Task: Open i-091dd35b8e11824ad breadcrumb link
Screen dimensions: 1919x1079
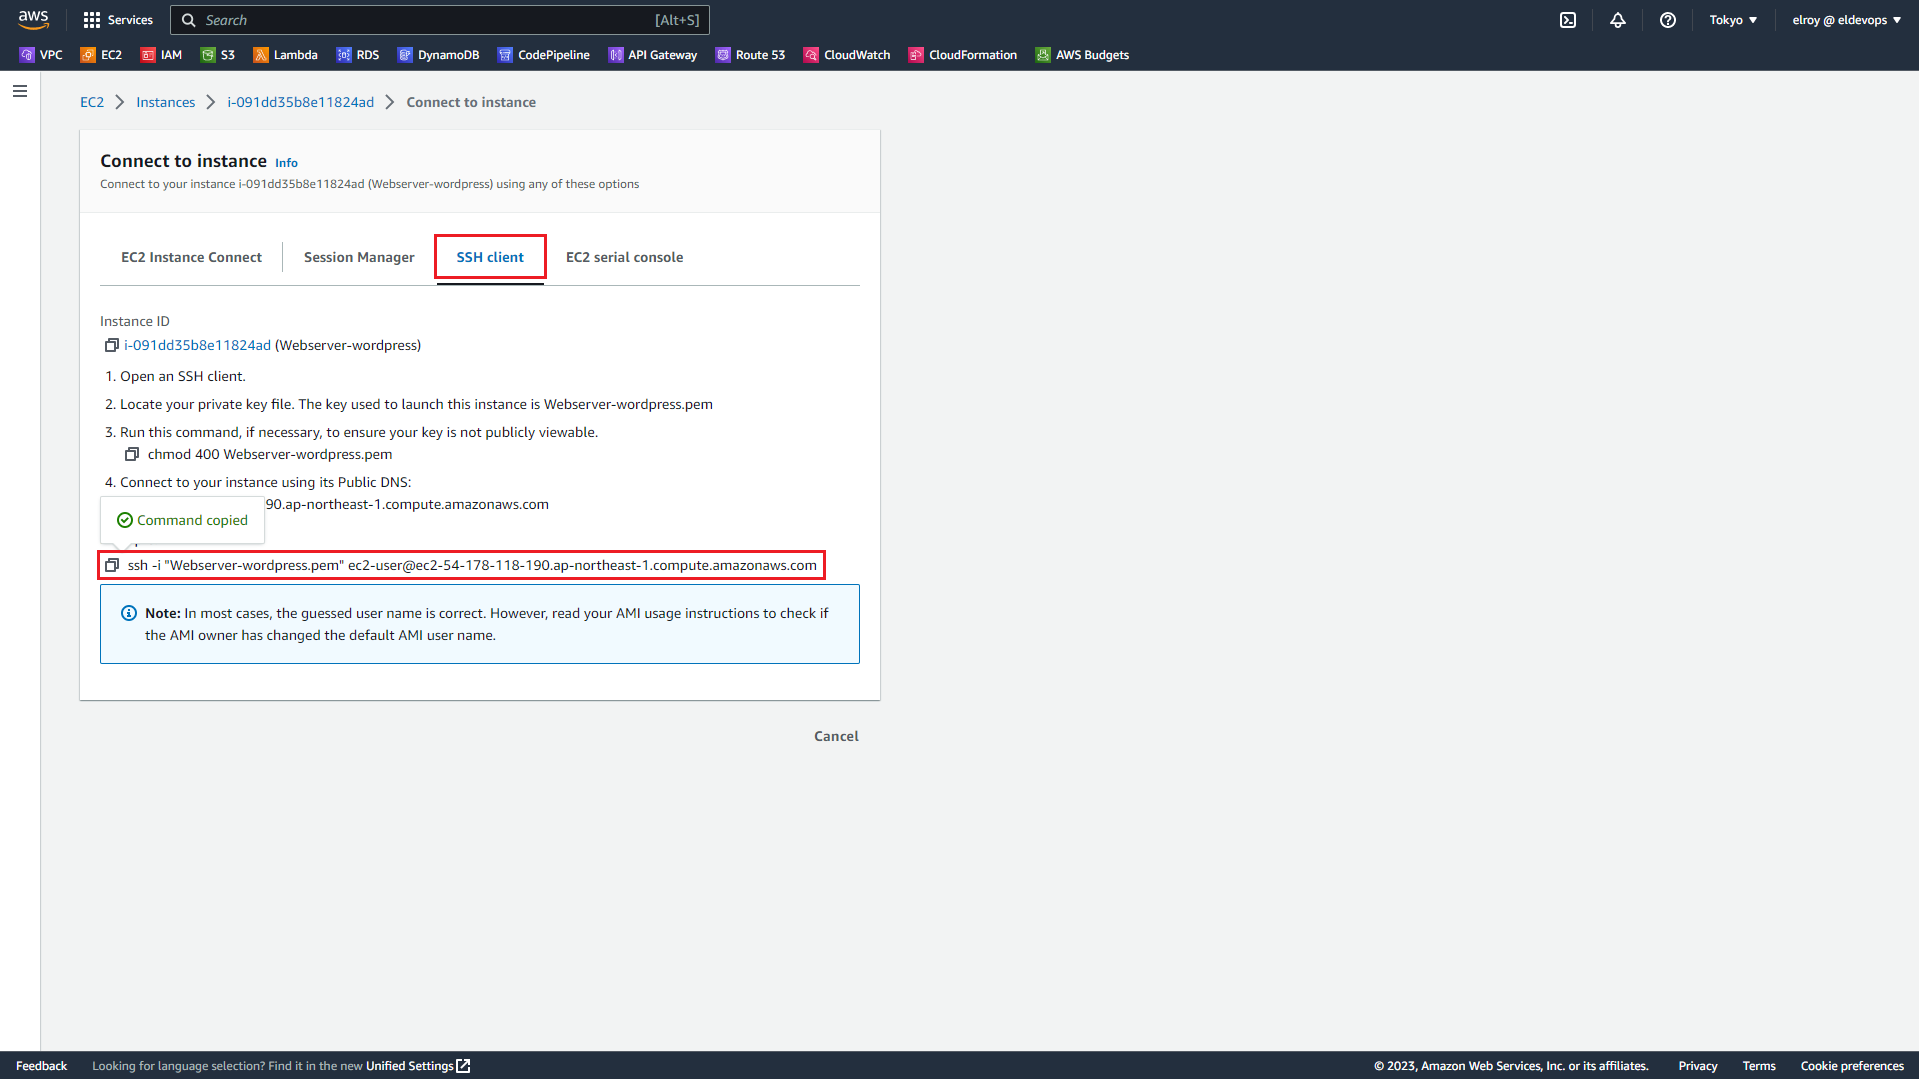Action: 300,102
